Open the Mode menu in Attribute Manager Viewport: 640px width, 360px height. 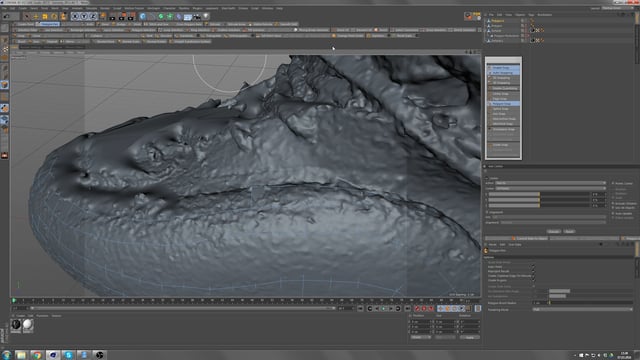click(x=492, y=244)
